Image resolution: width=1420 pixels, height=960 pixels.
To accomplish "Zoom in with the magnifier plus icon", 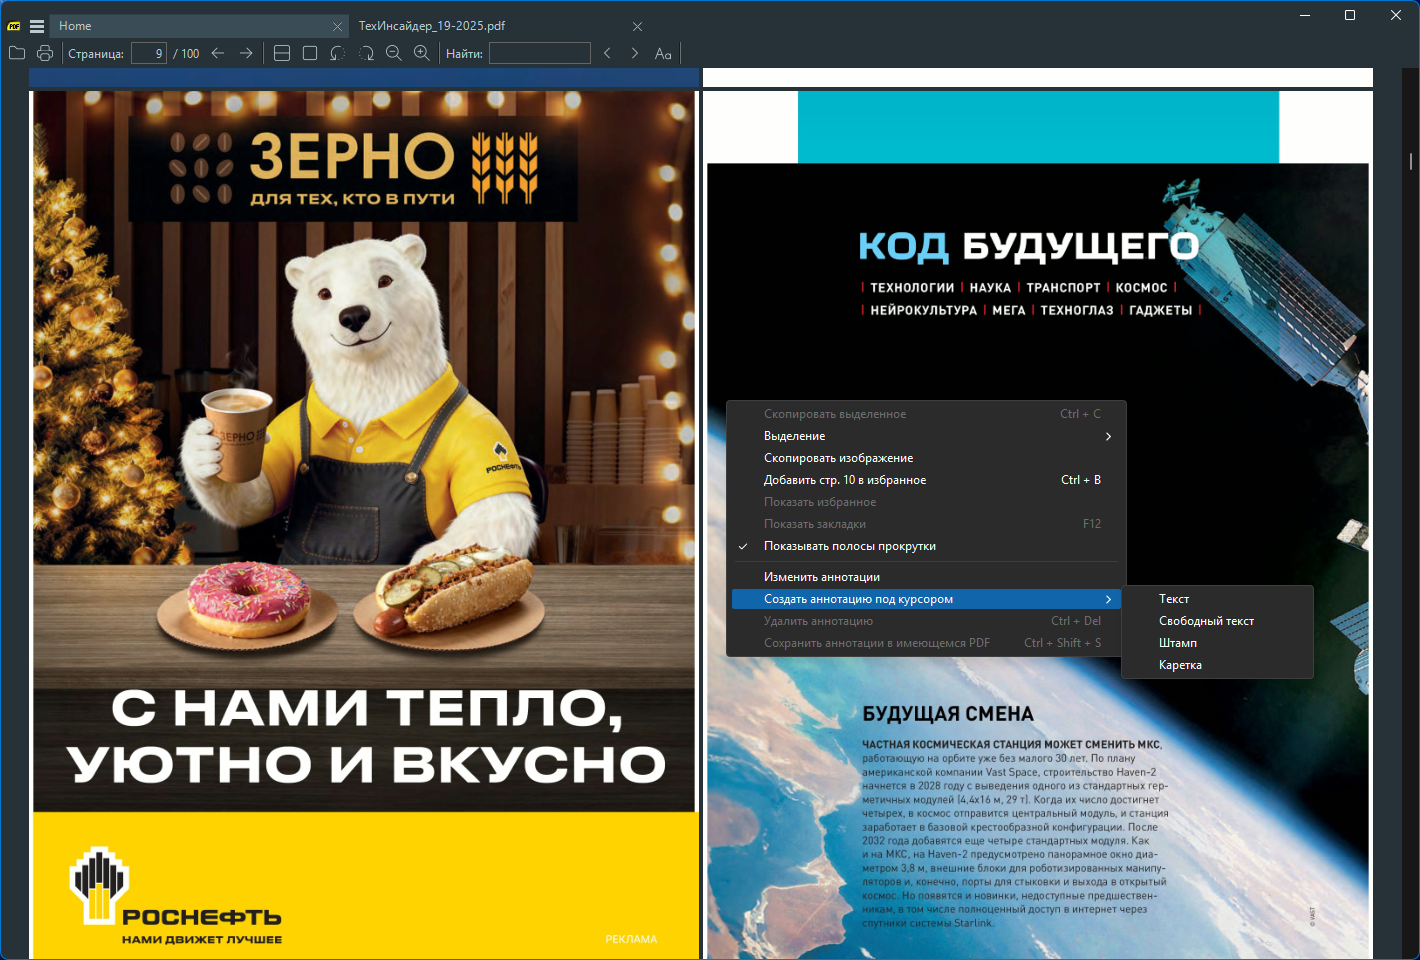I will [x=422, y=53].
